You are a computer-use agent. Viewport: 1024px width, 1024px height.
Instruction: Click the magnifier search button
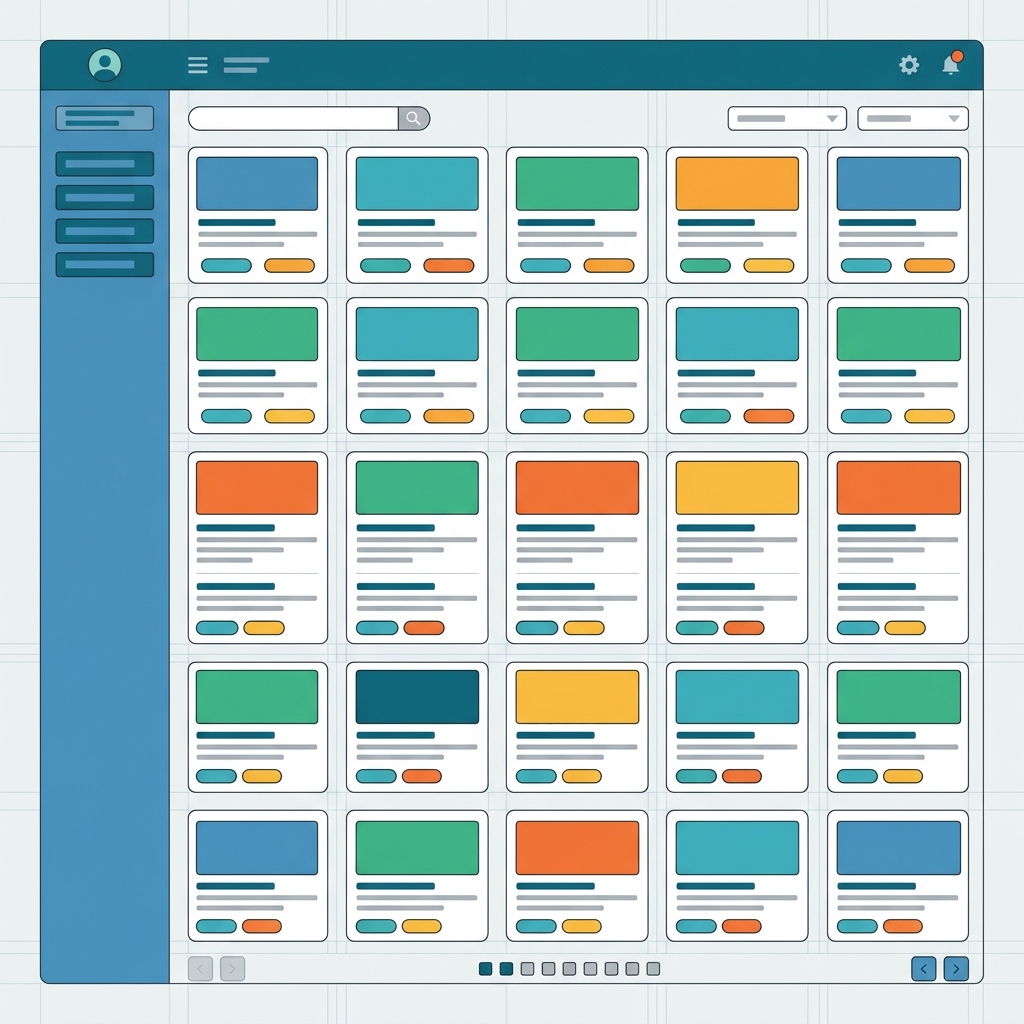point(414,118)
